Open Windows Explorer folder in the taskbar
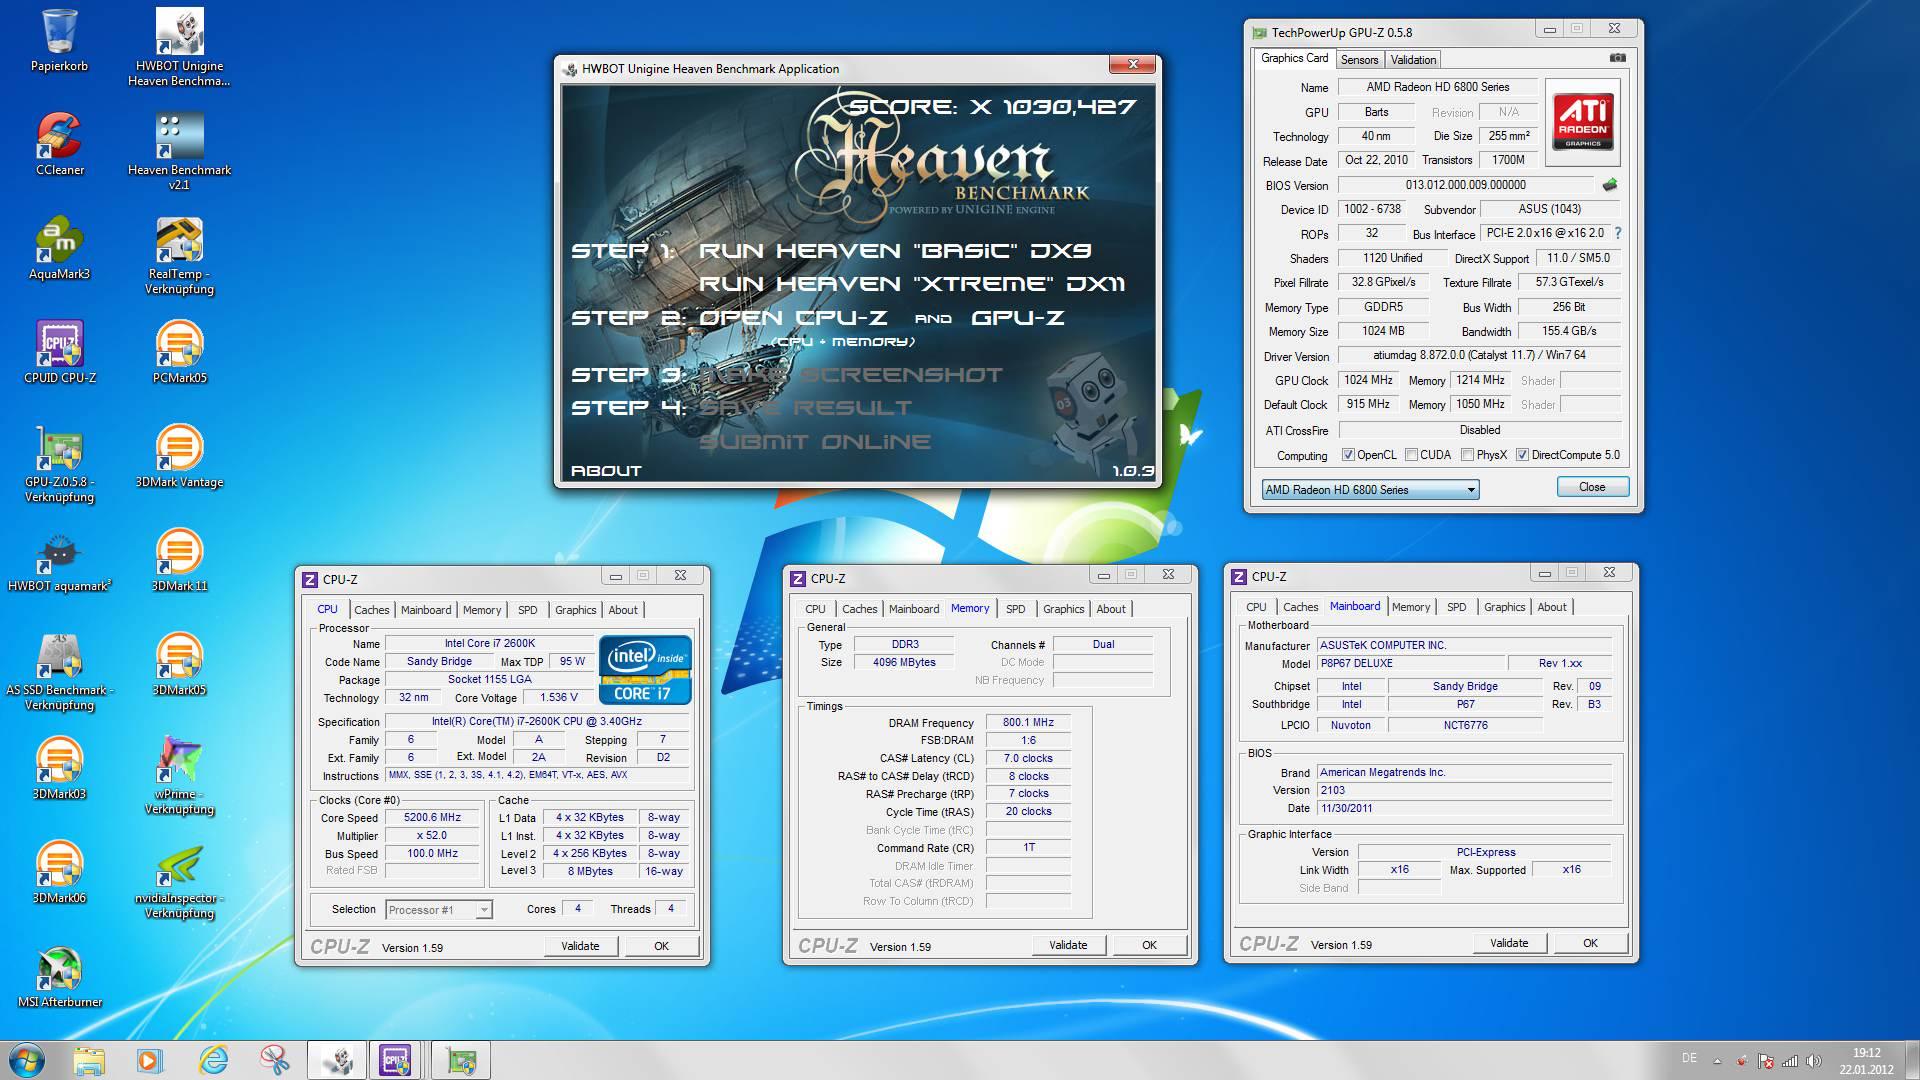This screenshot has width=1920, height=1080. coord(88,1060)
